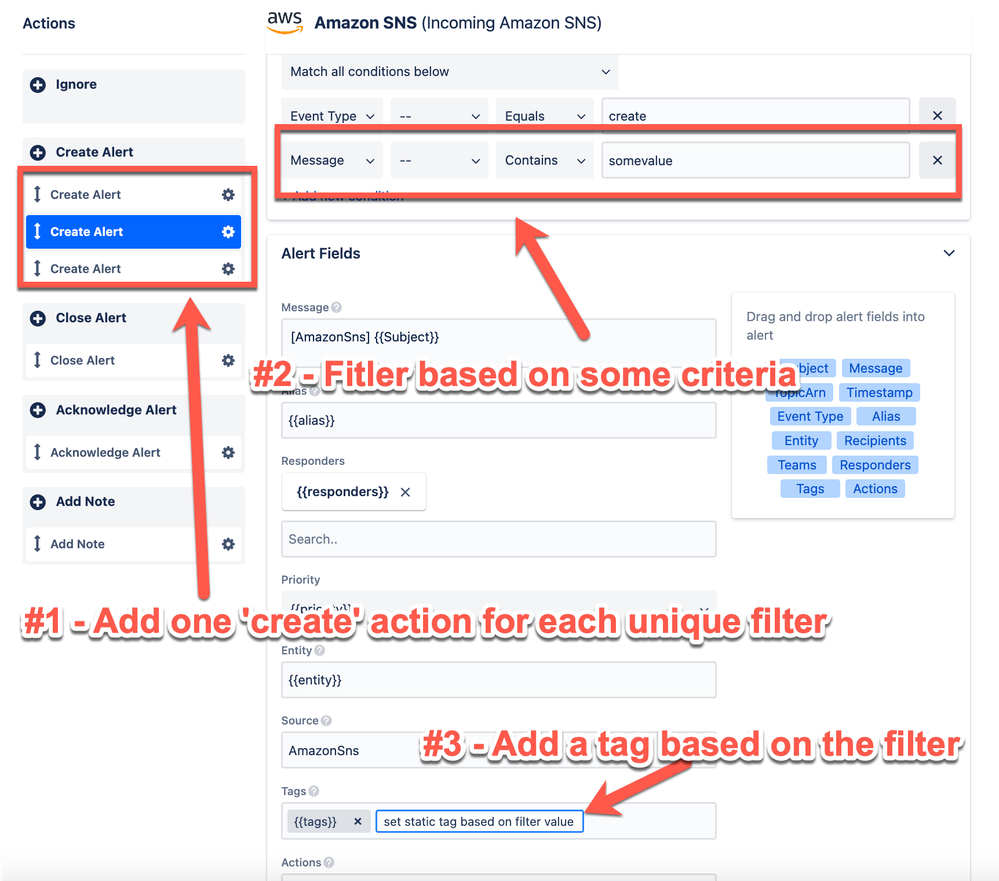This screenshot has height=881, width=999.
Task: Remove the {{responders}} chip
Action: [x=405, y=492]
